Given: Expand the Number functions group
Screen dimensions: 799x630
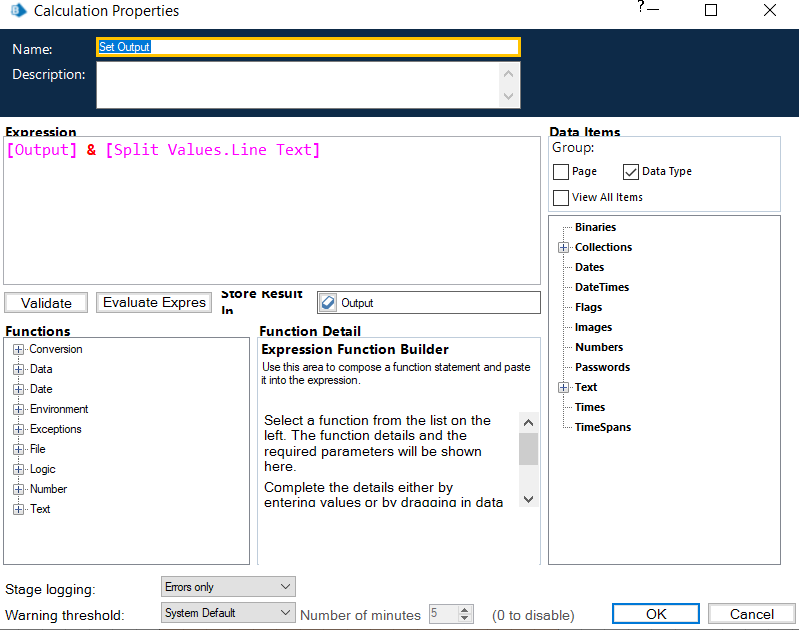Looking at the screenshot, I should click(x=18, y=489).
